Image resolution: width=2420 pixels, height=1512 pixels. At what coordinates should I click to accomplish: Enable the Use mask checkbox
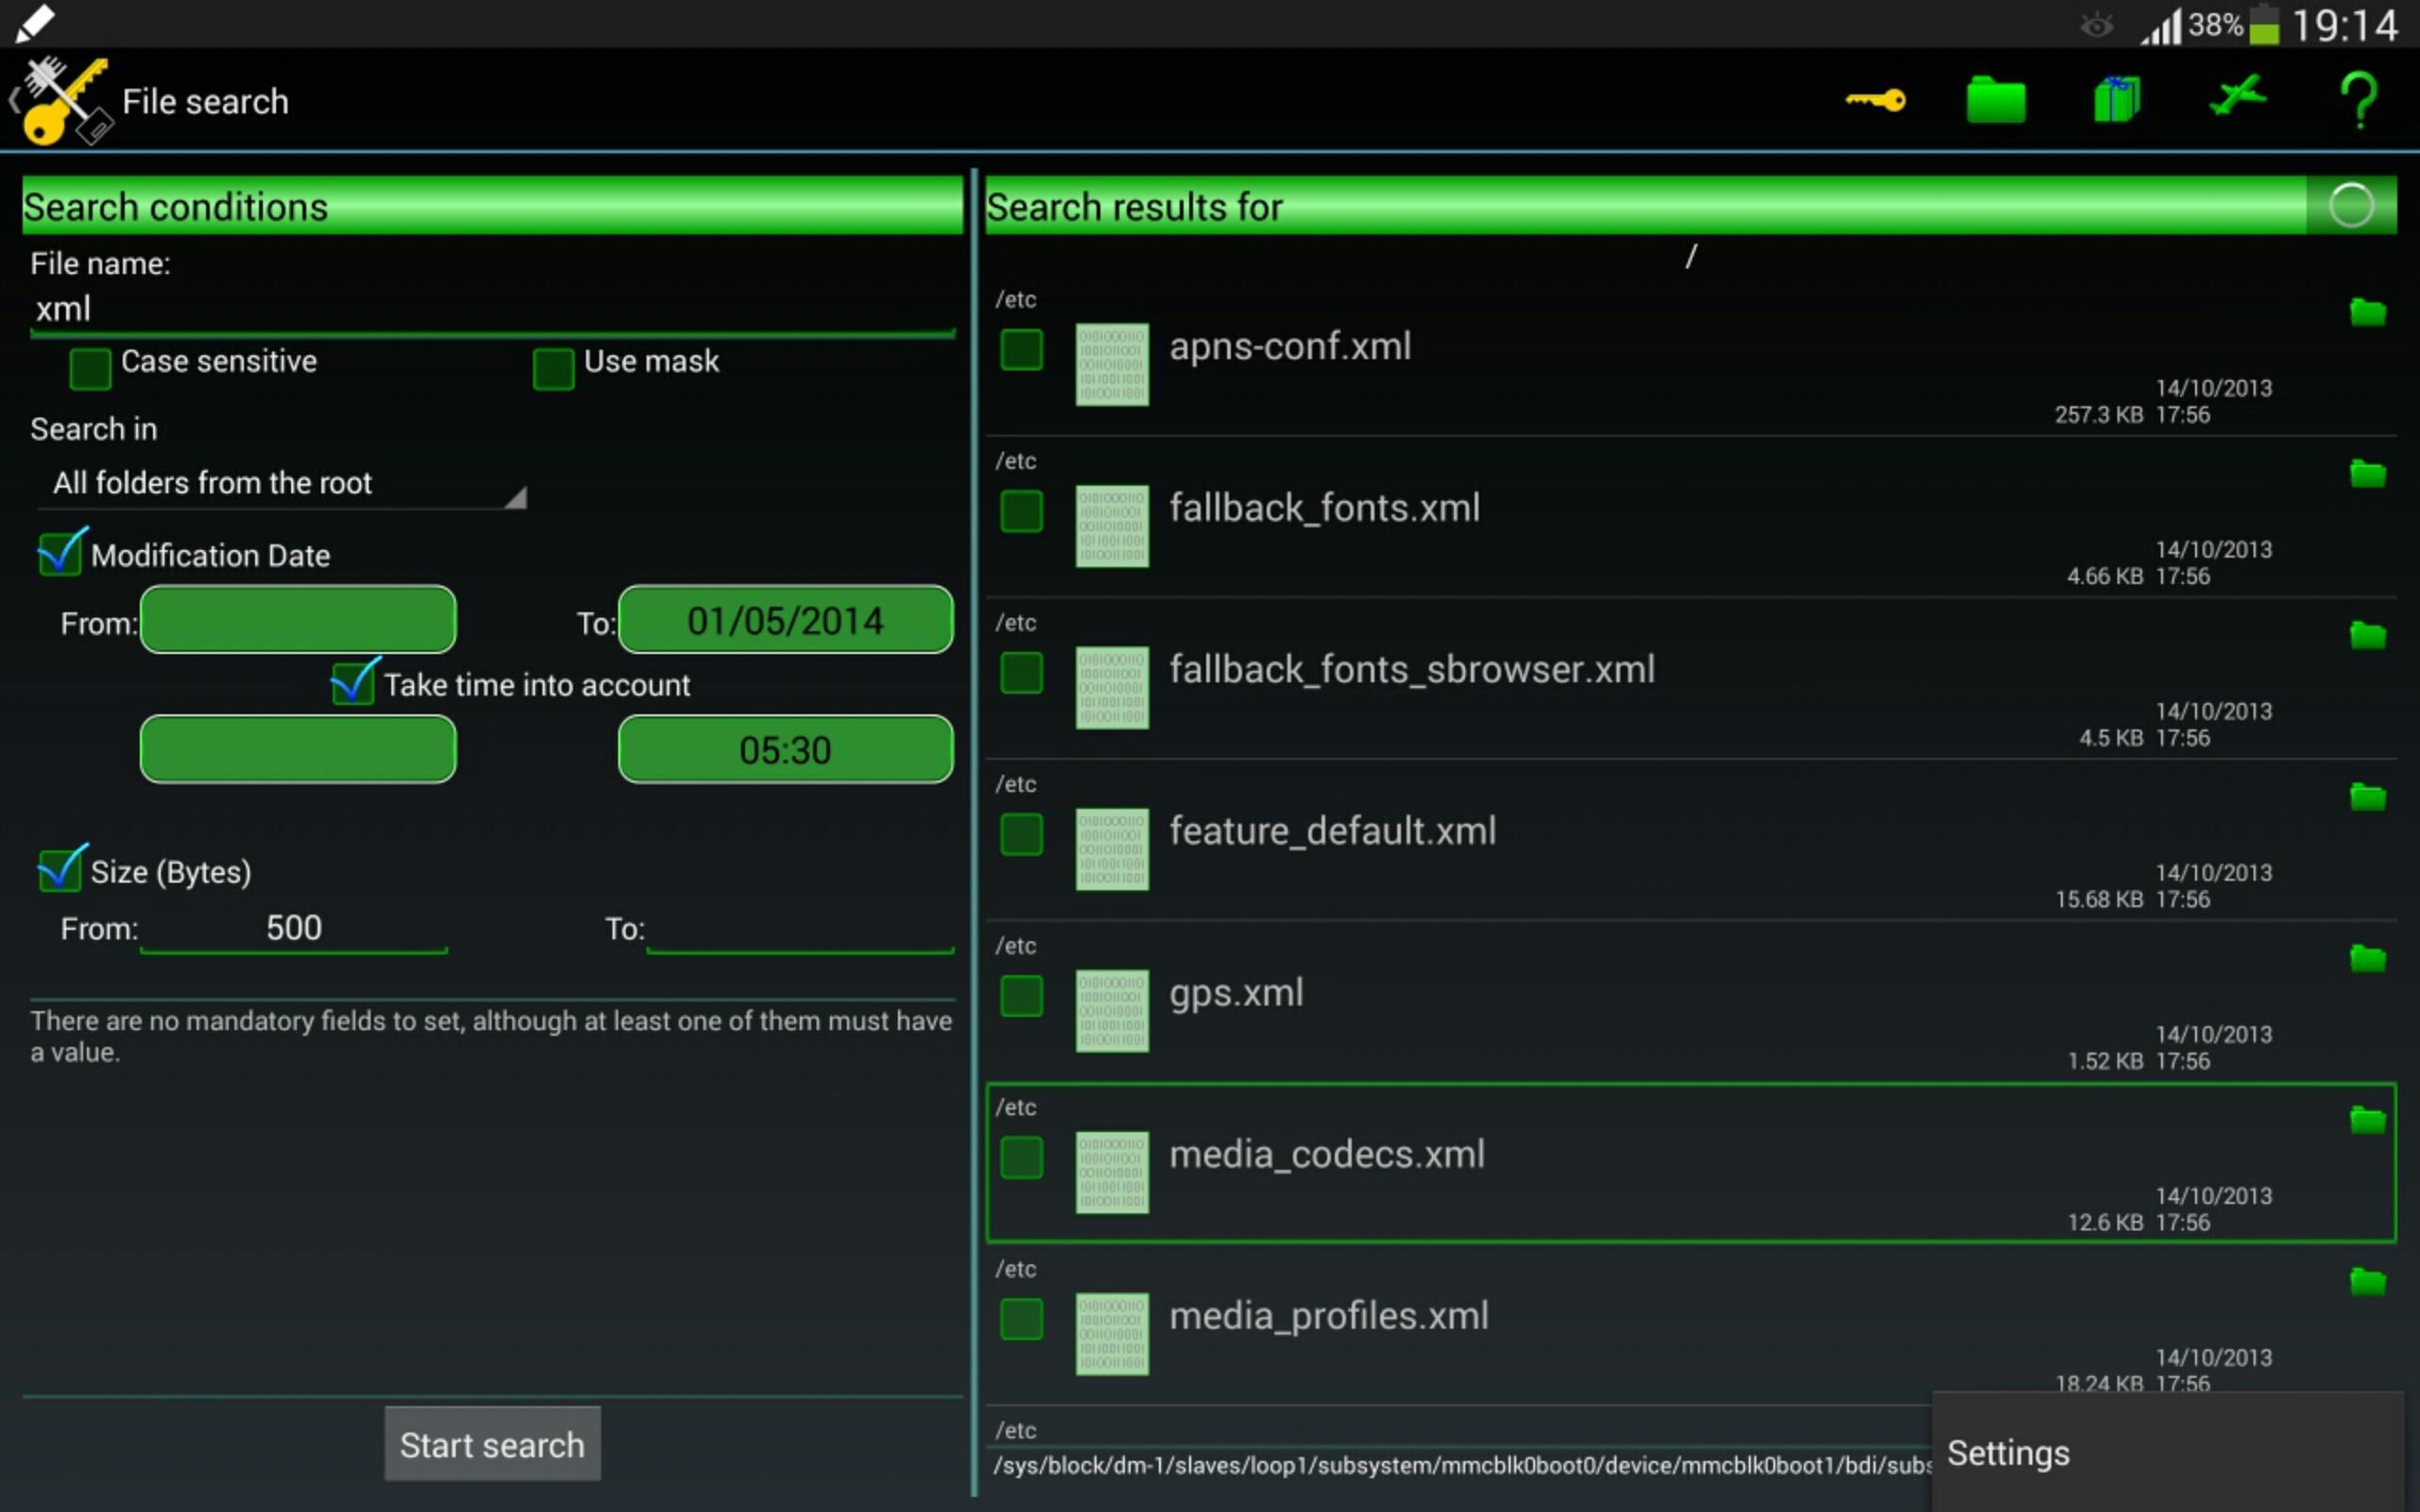click(x=553, y=368)
